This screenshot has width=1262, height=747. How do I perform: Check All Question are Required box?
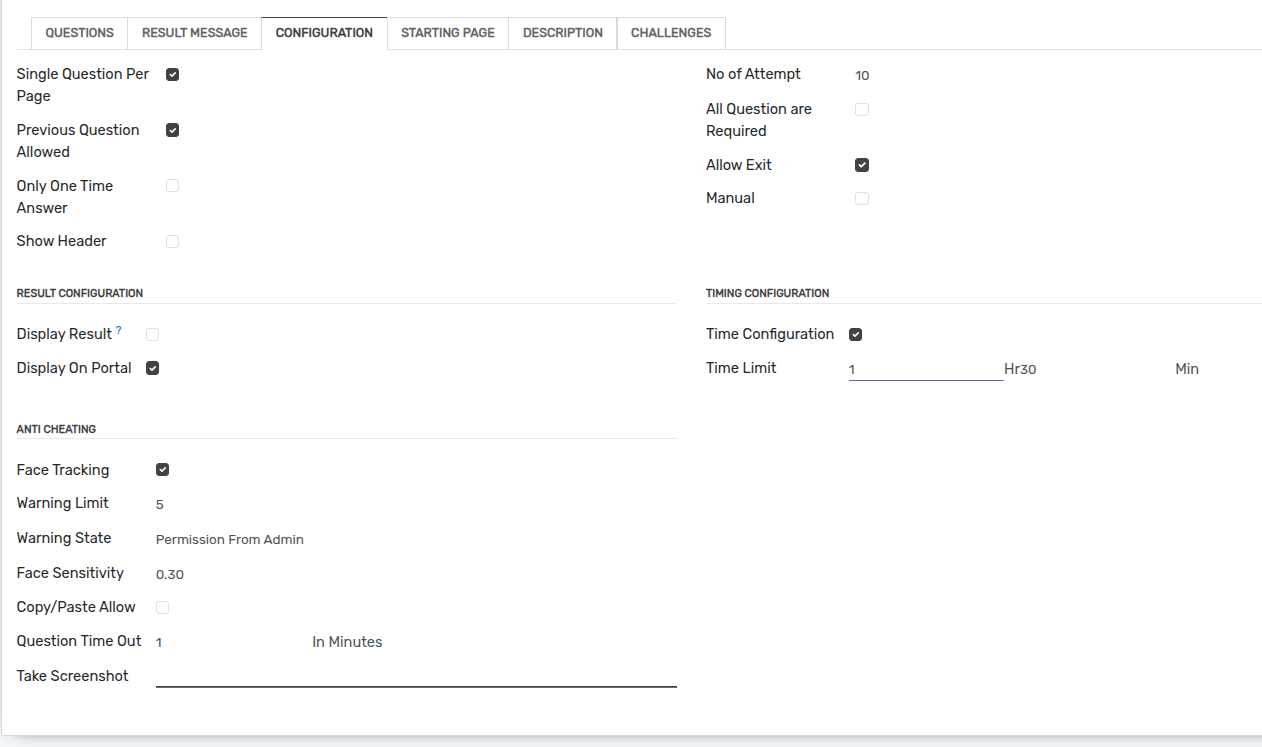tap(862, 109)
